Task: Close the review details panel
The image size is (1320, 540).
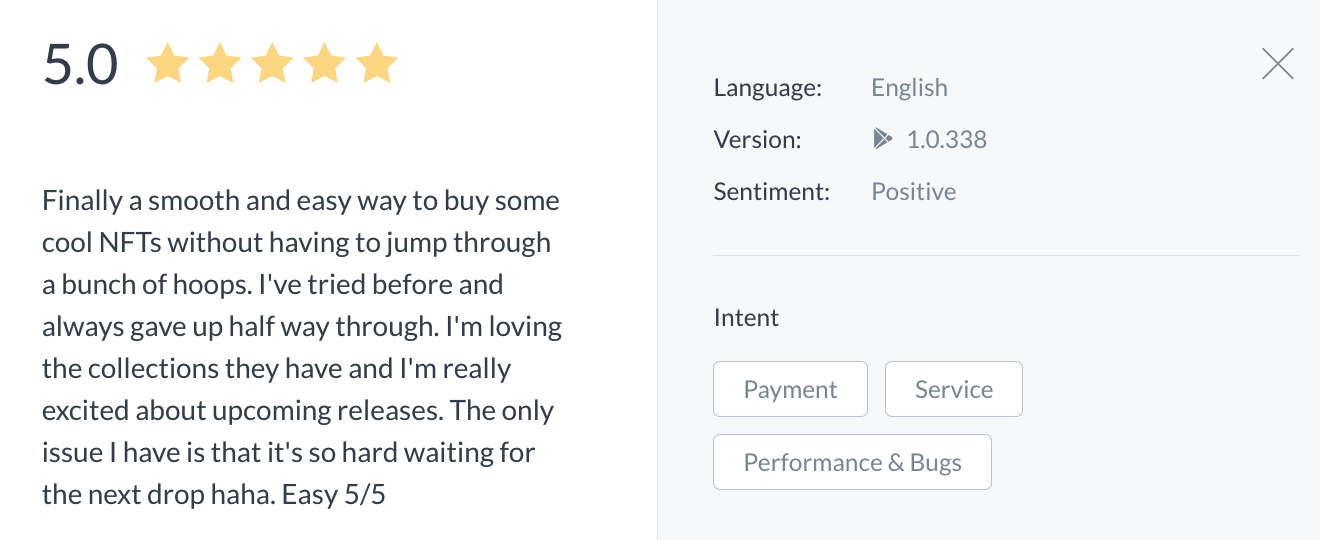Action: click(1278, 64)
